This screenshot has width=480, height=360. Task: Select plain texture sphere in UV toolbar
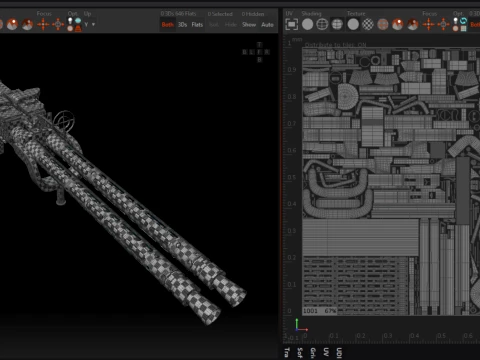[x=353, y=24]
